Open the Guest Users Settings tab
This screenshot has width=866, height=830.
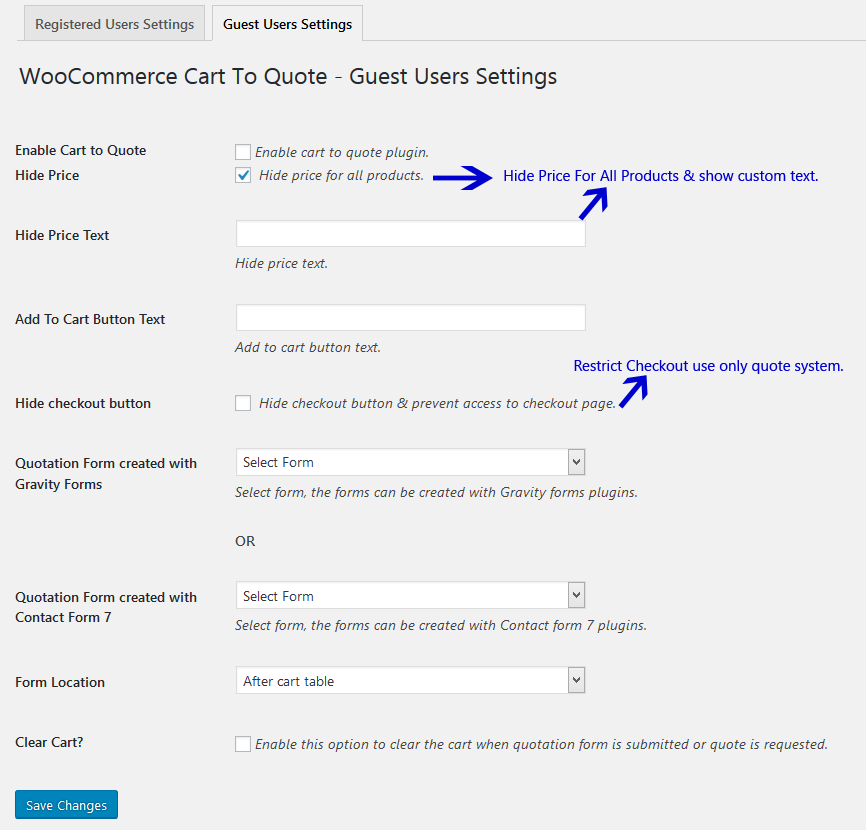pyautogui.click(x=287, y=24)
